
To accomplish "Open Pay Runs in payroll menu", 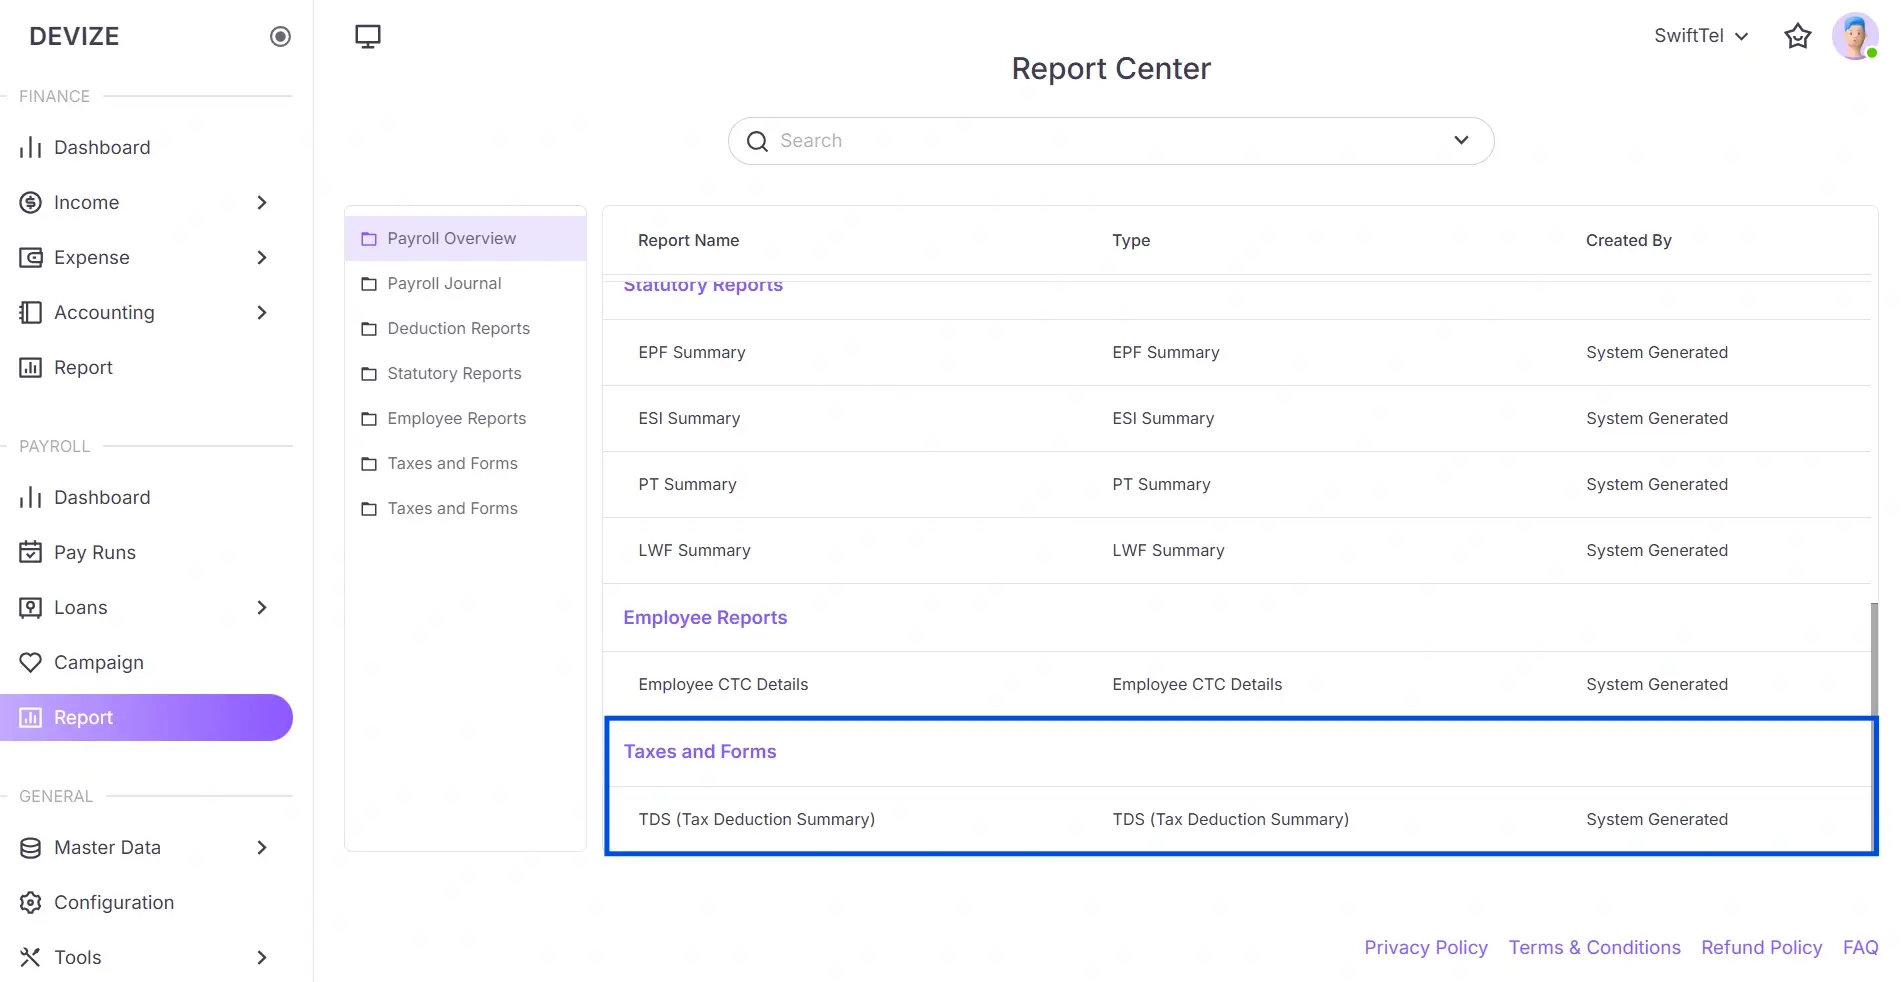I will (x=147, y=553).
